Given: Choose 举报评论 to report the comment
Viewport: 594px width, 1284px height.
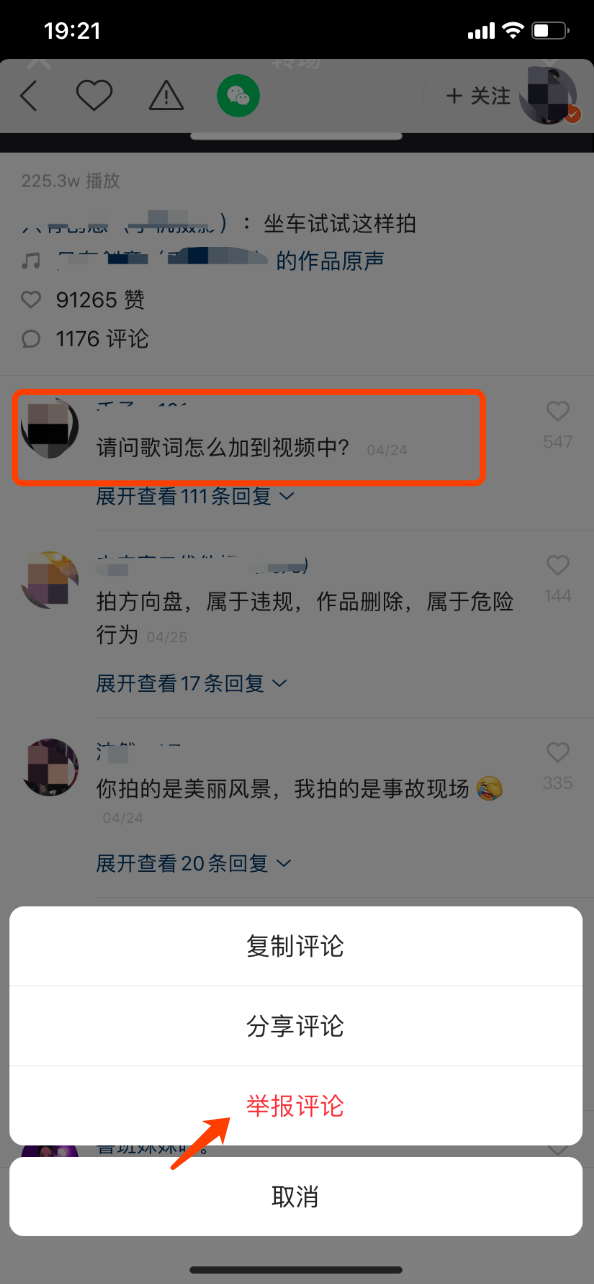Looking at the screenshot, I should [x=296, y=1106].
